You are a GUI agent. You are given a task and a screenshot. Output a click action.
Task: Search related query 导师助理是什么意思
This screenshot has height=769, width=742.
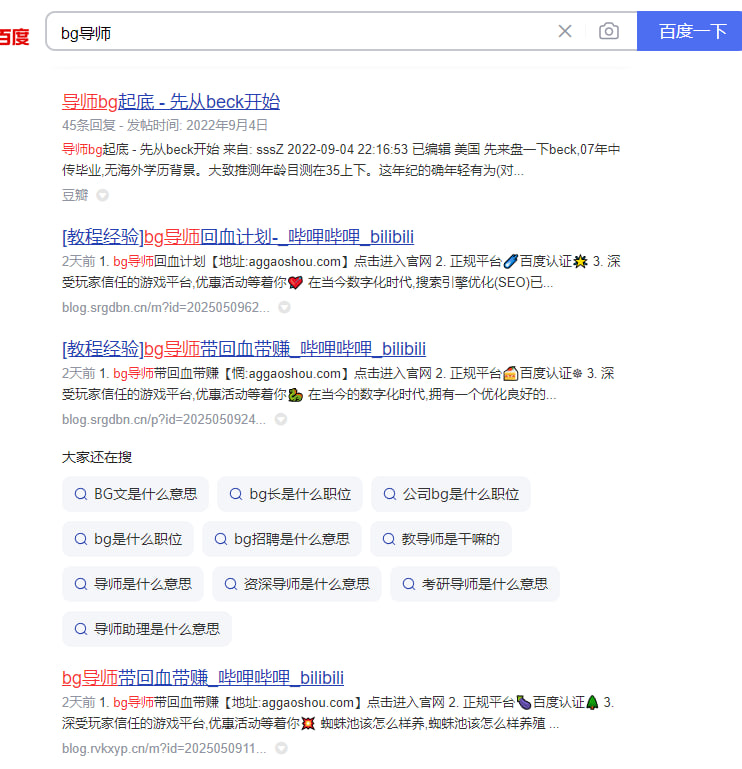pos(147,629)
